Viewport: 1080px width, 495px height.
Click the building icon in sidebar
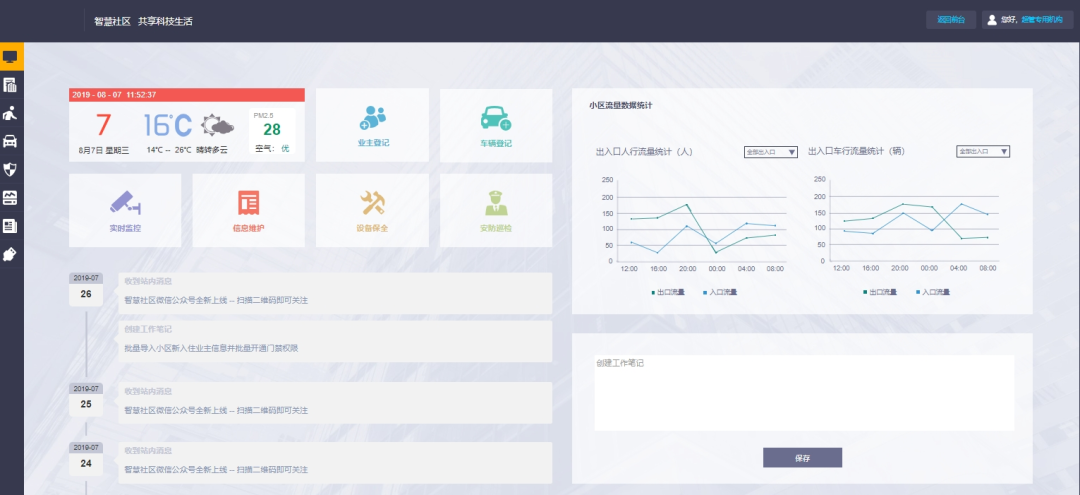(x=11, y=85)
